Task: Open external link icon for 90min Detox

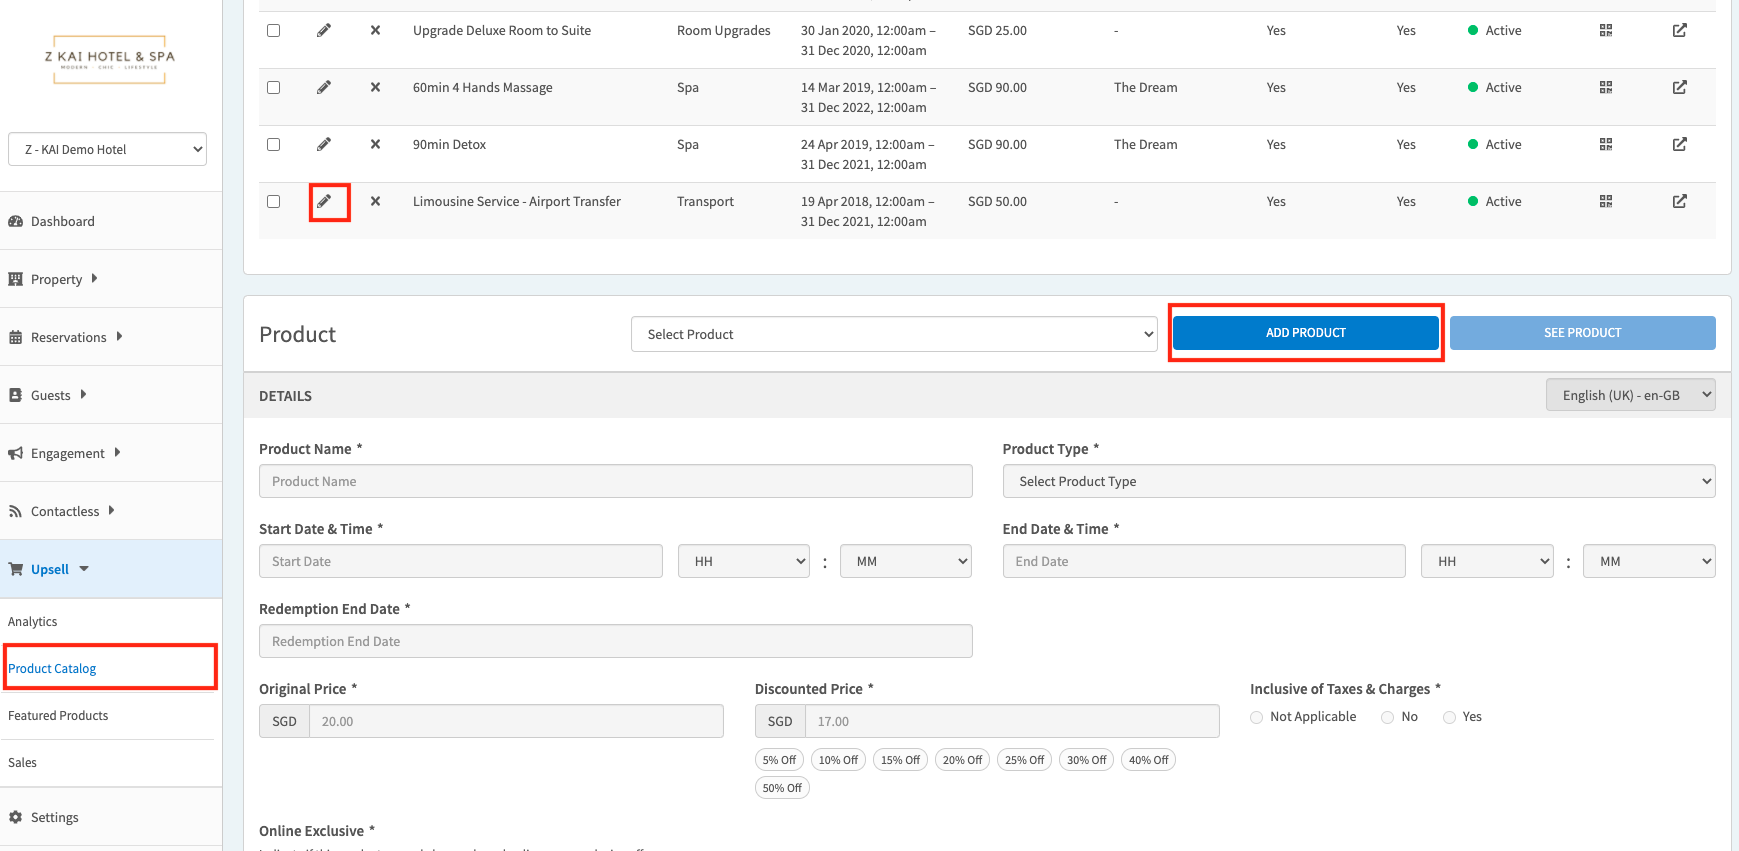Action: pyautogui.click(x=1679, y=145)
